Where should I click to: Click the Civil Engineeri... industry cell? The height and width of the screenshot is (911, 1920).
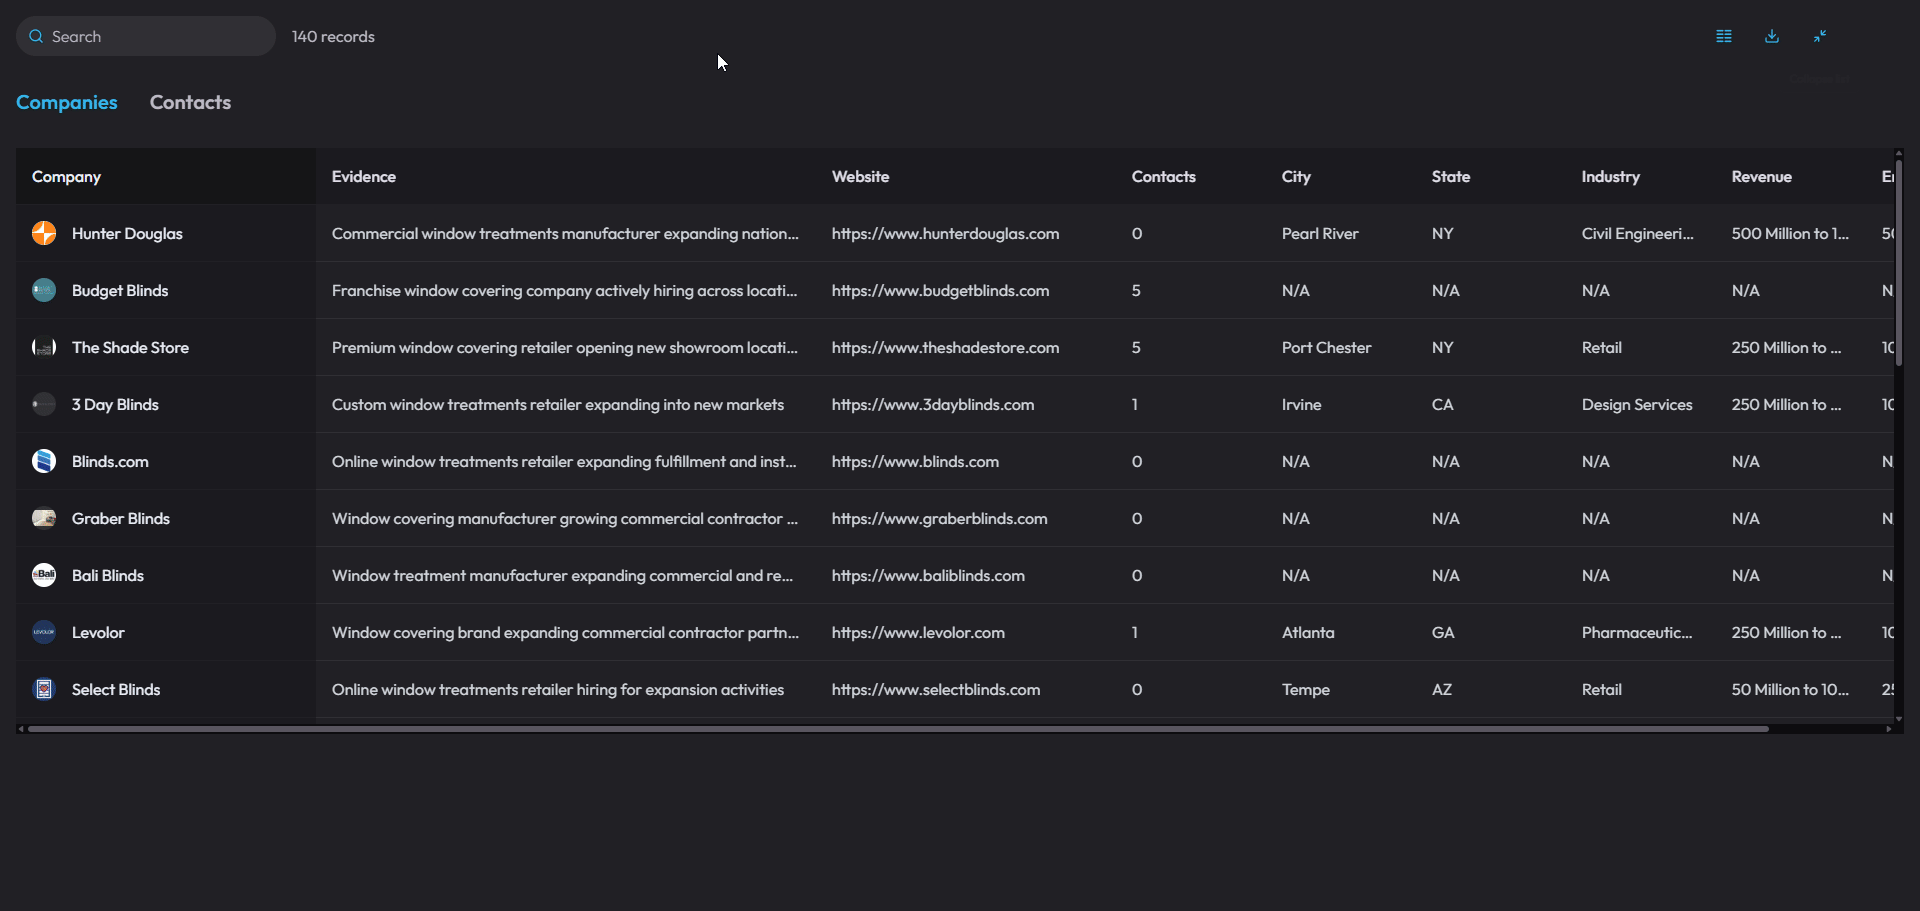(x=1638, y=233)
